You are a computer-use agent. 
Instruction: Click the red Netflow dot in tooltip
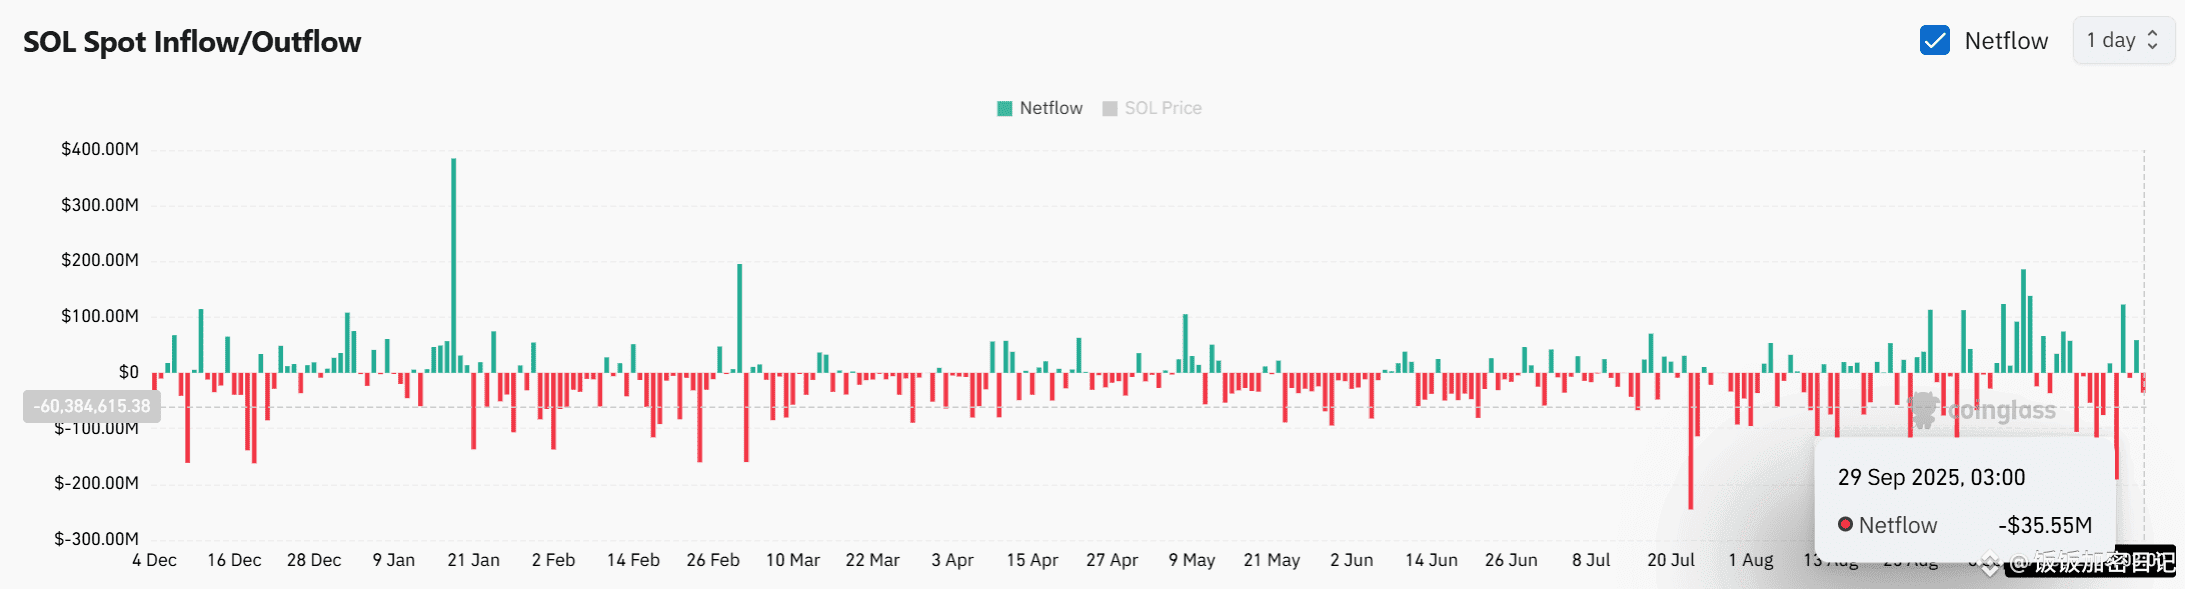(x=1846, y=524)
